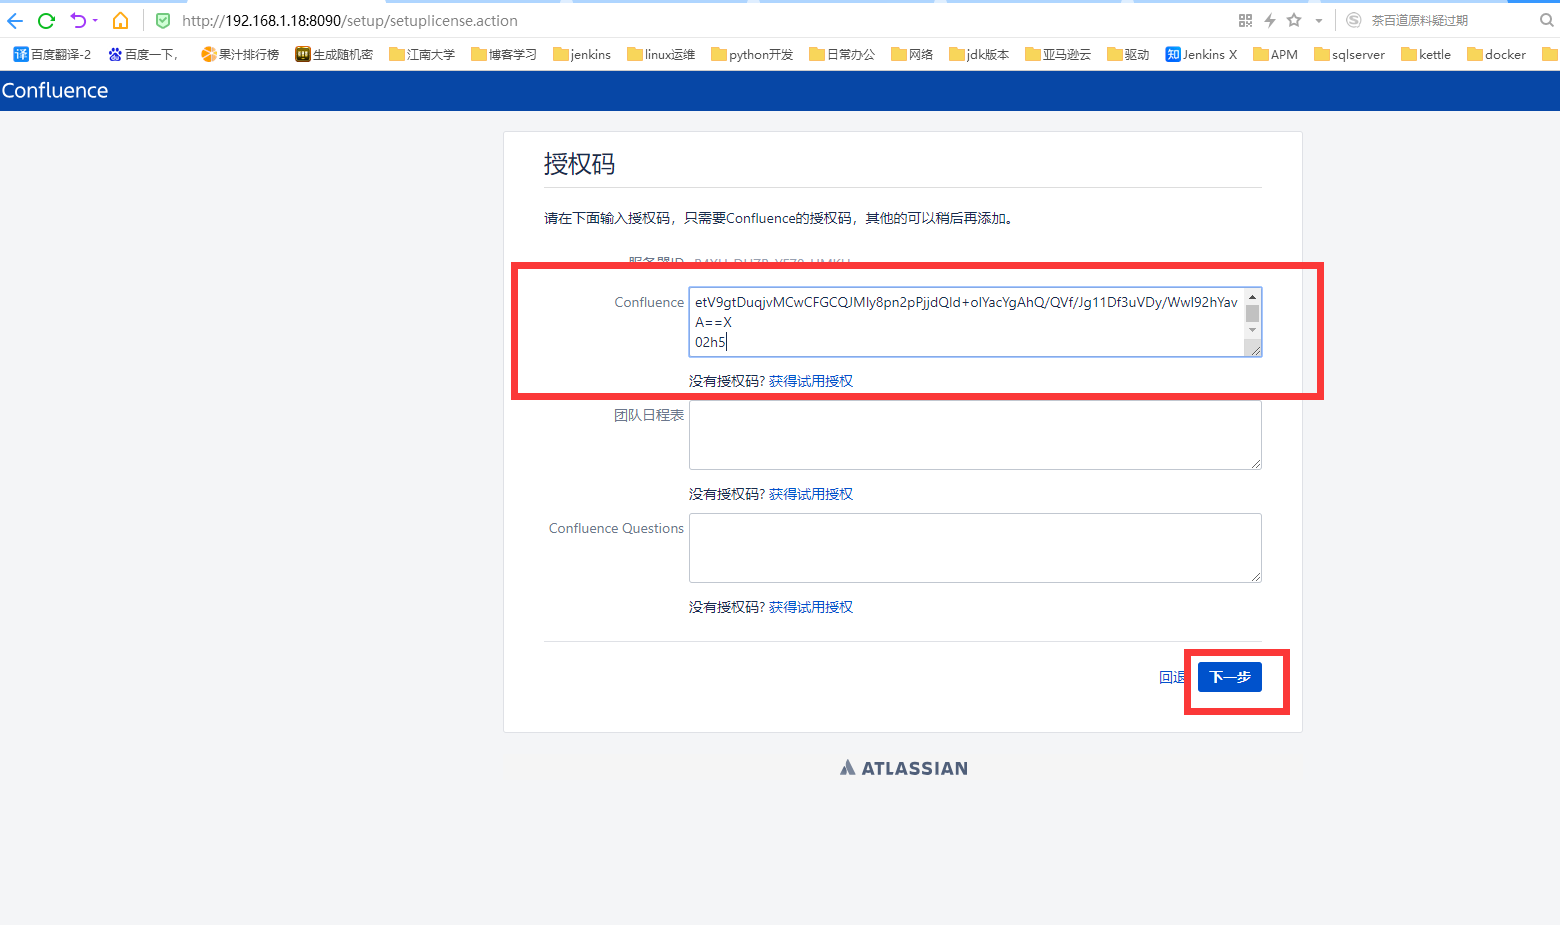
Task: Open the 驱动 bookmark folder
Action: pyautogui.click(x=1128, y=54)
